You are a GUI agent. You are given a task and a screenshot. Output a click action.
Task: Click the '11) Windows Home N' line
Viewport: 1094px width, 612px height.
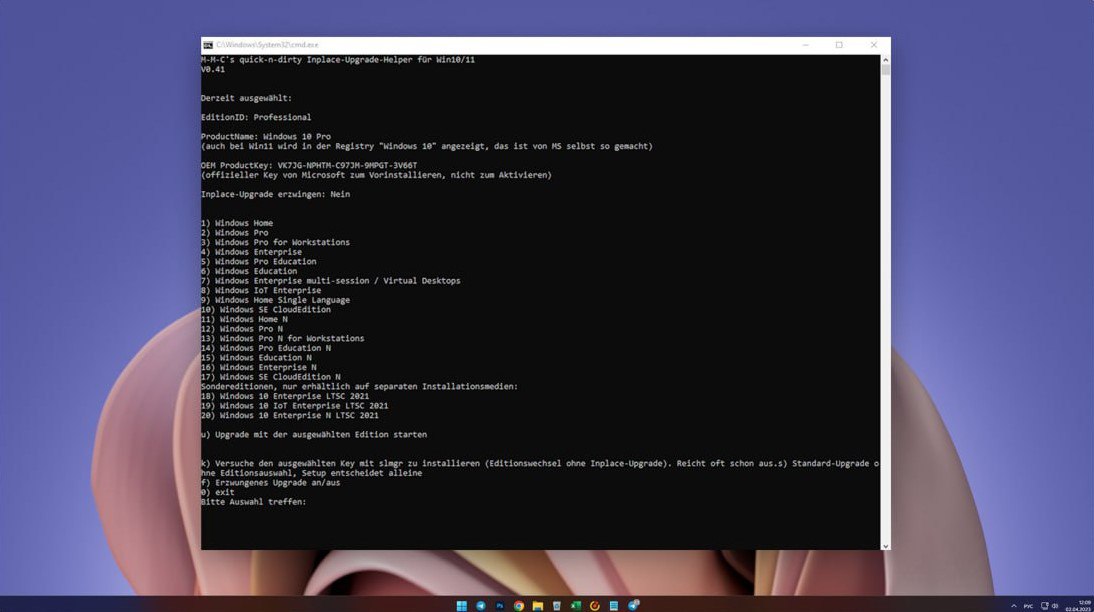(244, 320)
